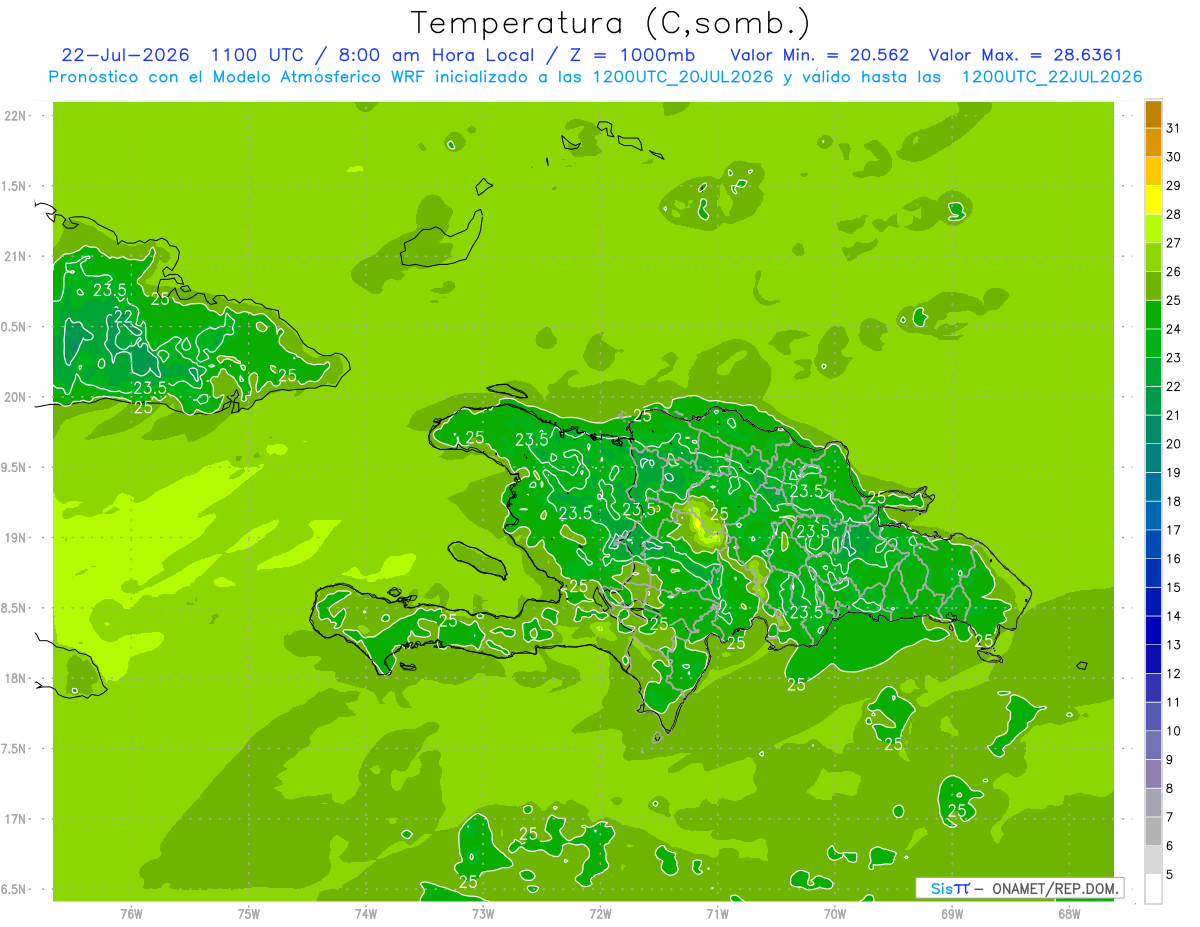Click the '19N' latitude axis label
The height and width of the screenshot is (927, 1200).
click(16, 537)
